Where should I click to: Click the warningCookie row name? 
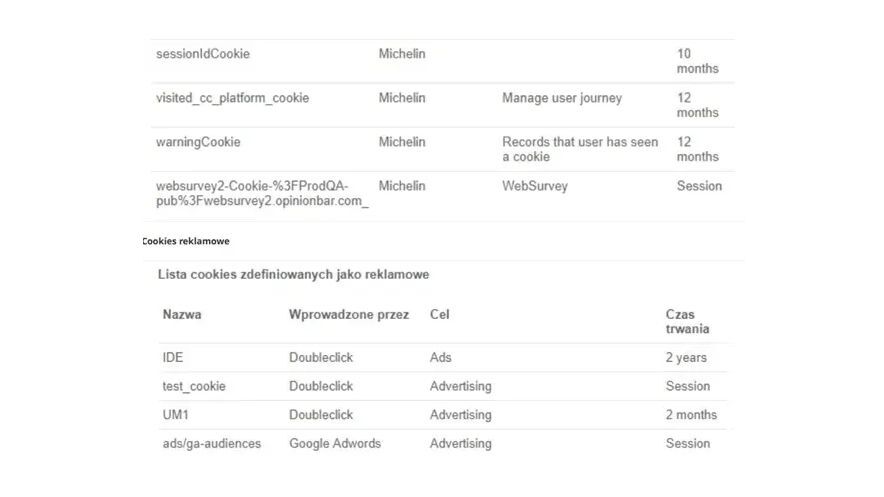198,142
